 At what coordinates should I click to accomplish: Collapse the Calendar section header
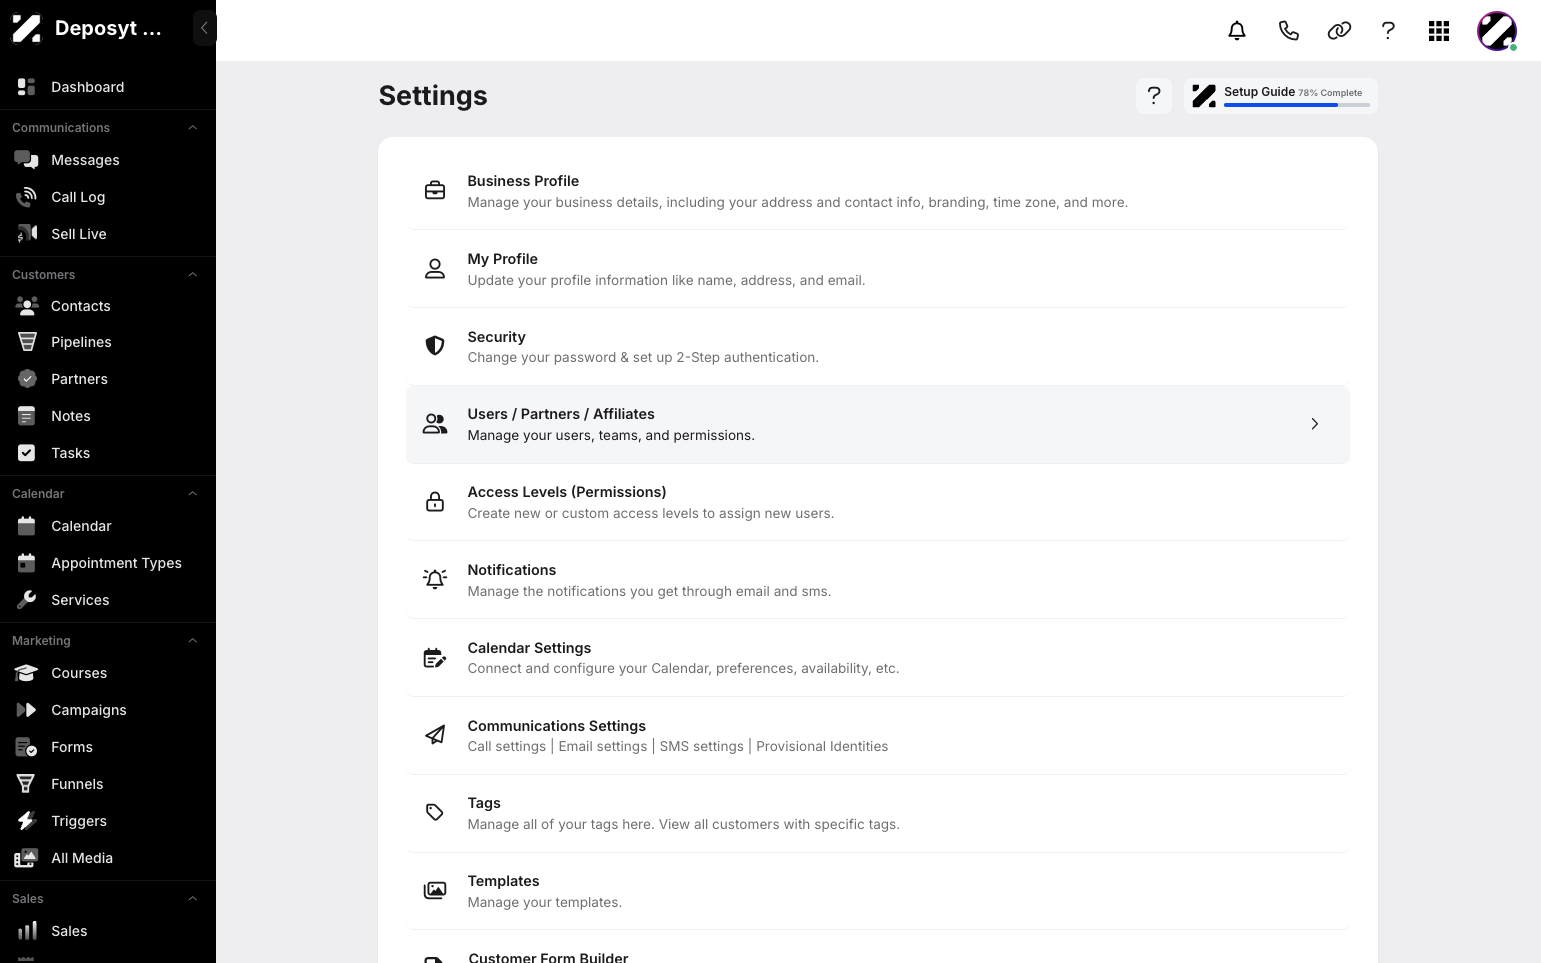(x=193, y=494)
